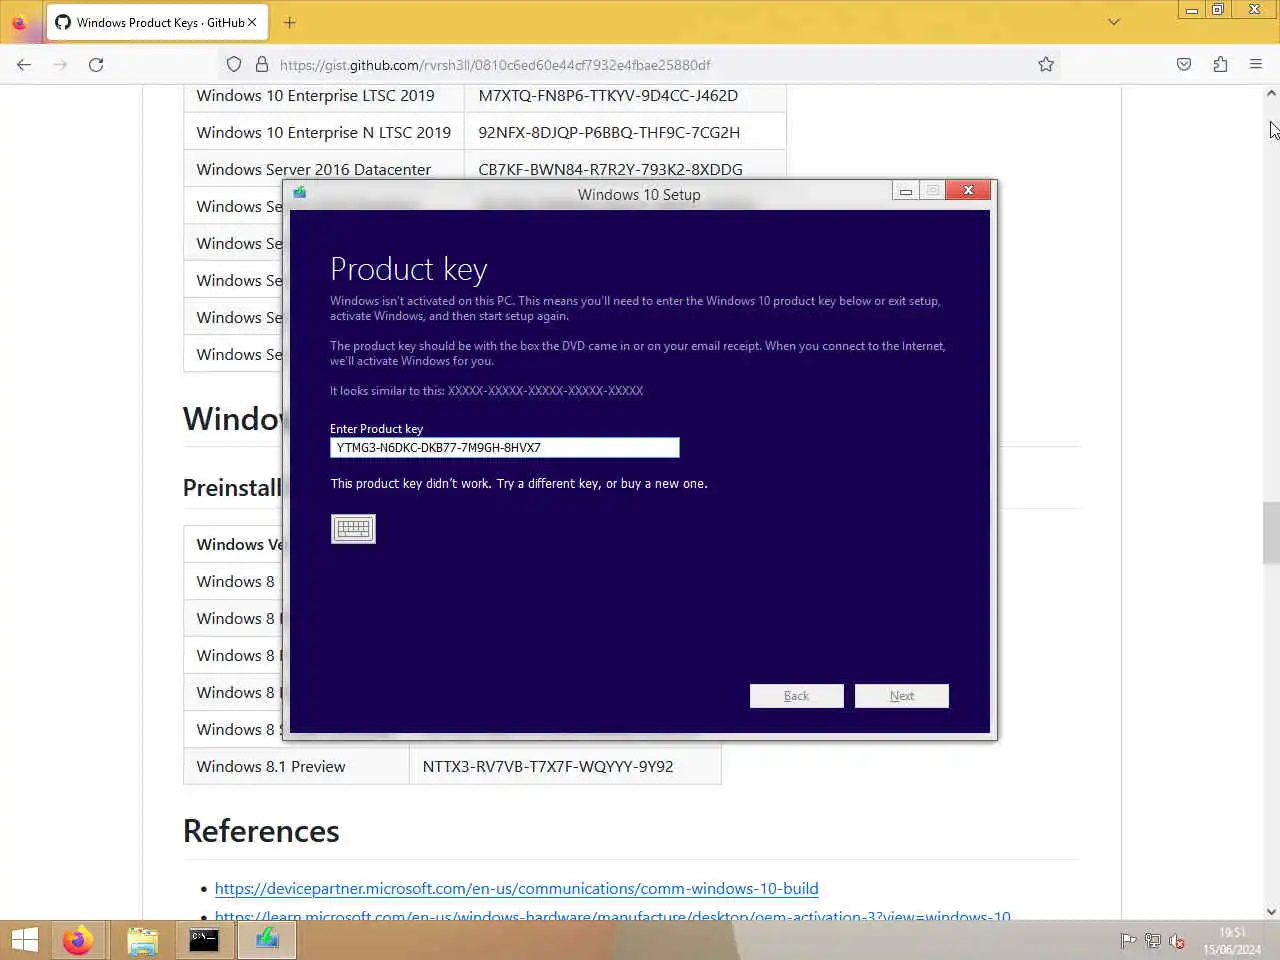Open File Explorer from the taskbar

[x=142, y=940]
